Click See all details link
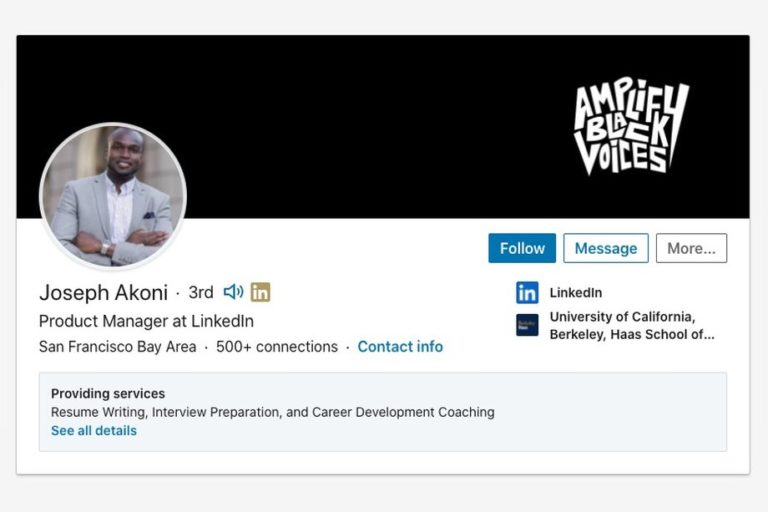The image size is (768, 512). [x=94, y=431]
